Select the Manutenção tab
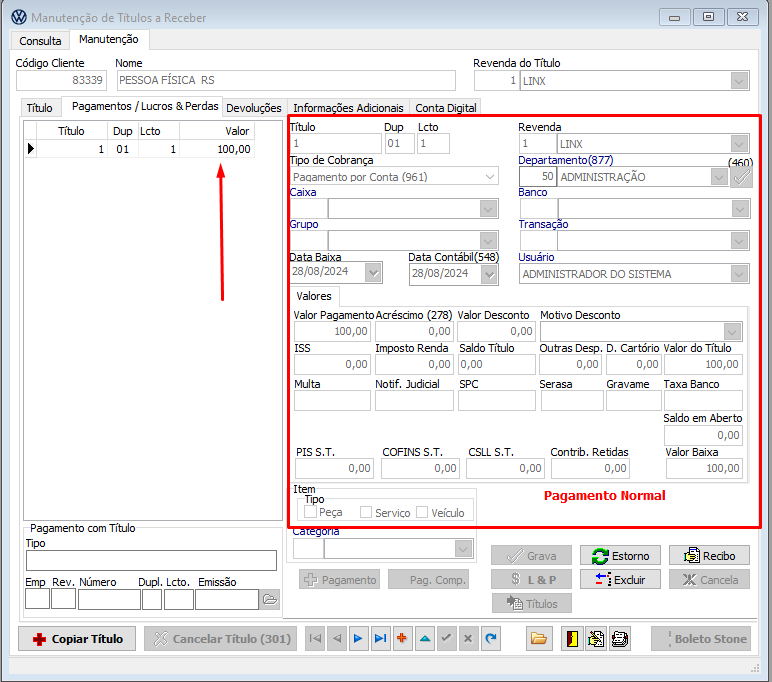The width and height of the screenshot is (772, 682). coord(109,39)
